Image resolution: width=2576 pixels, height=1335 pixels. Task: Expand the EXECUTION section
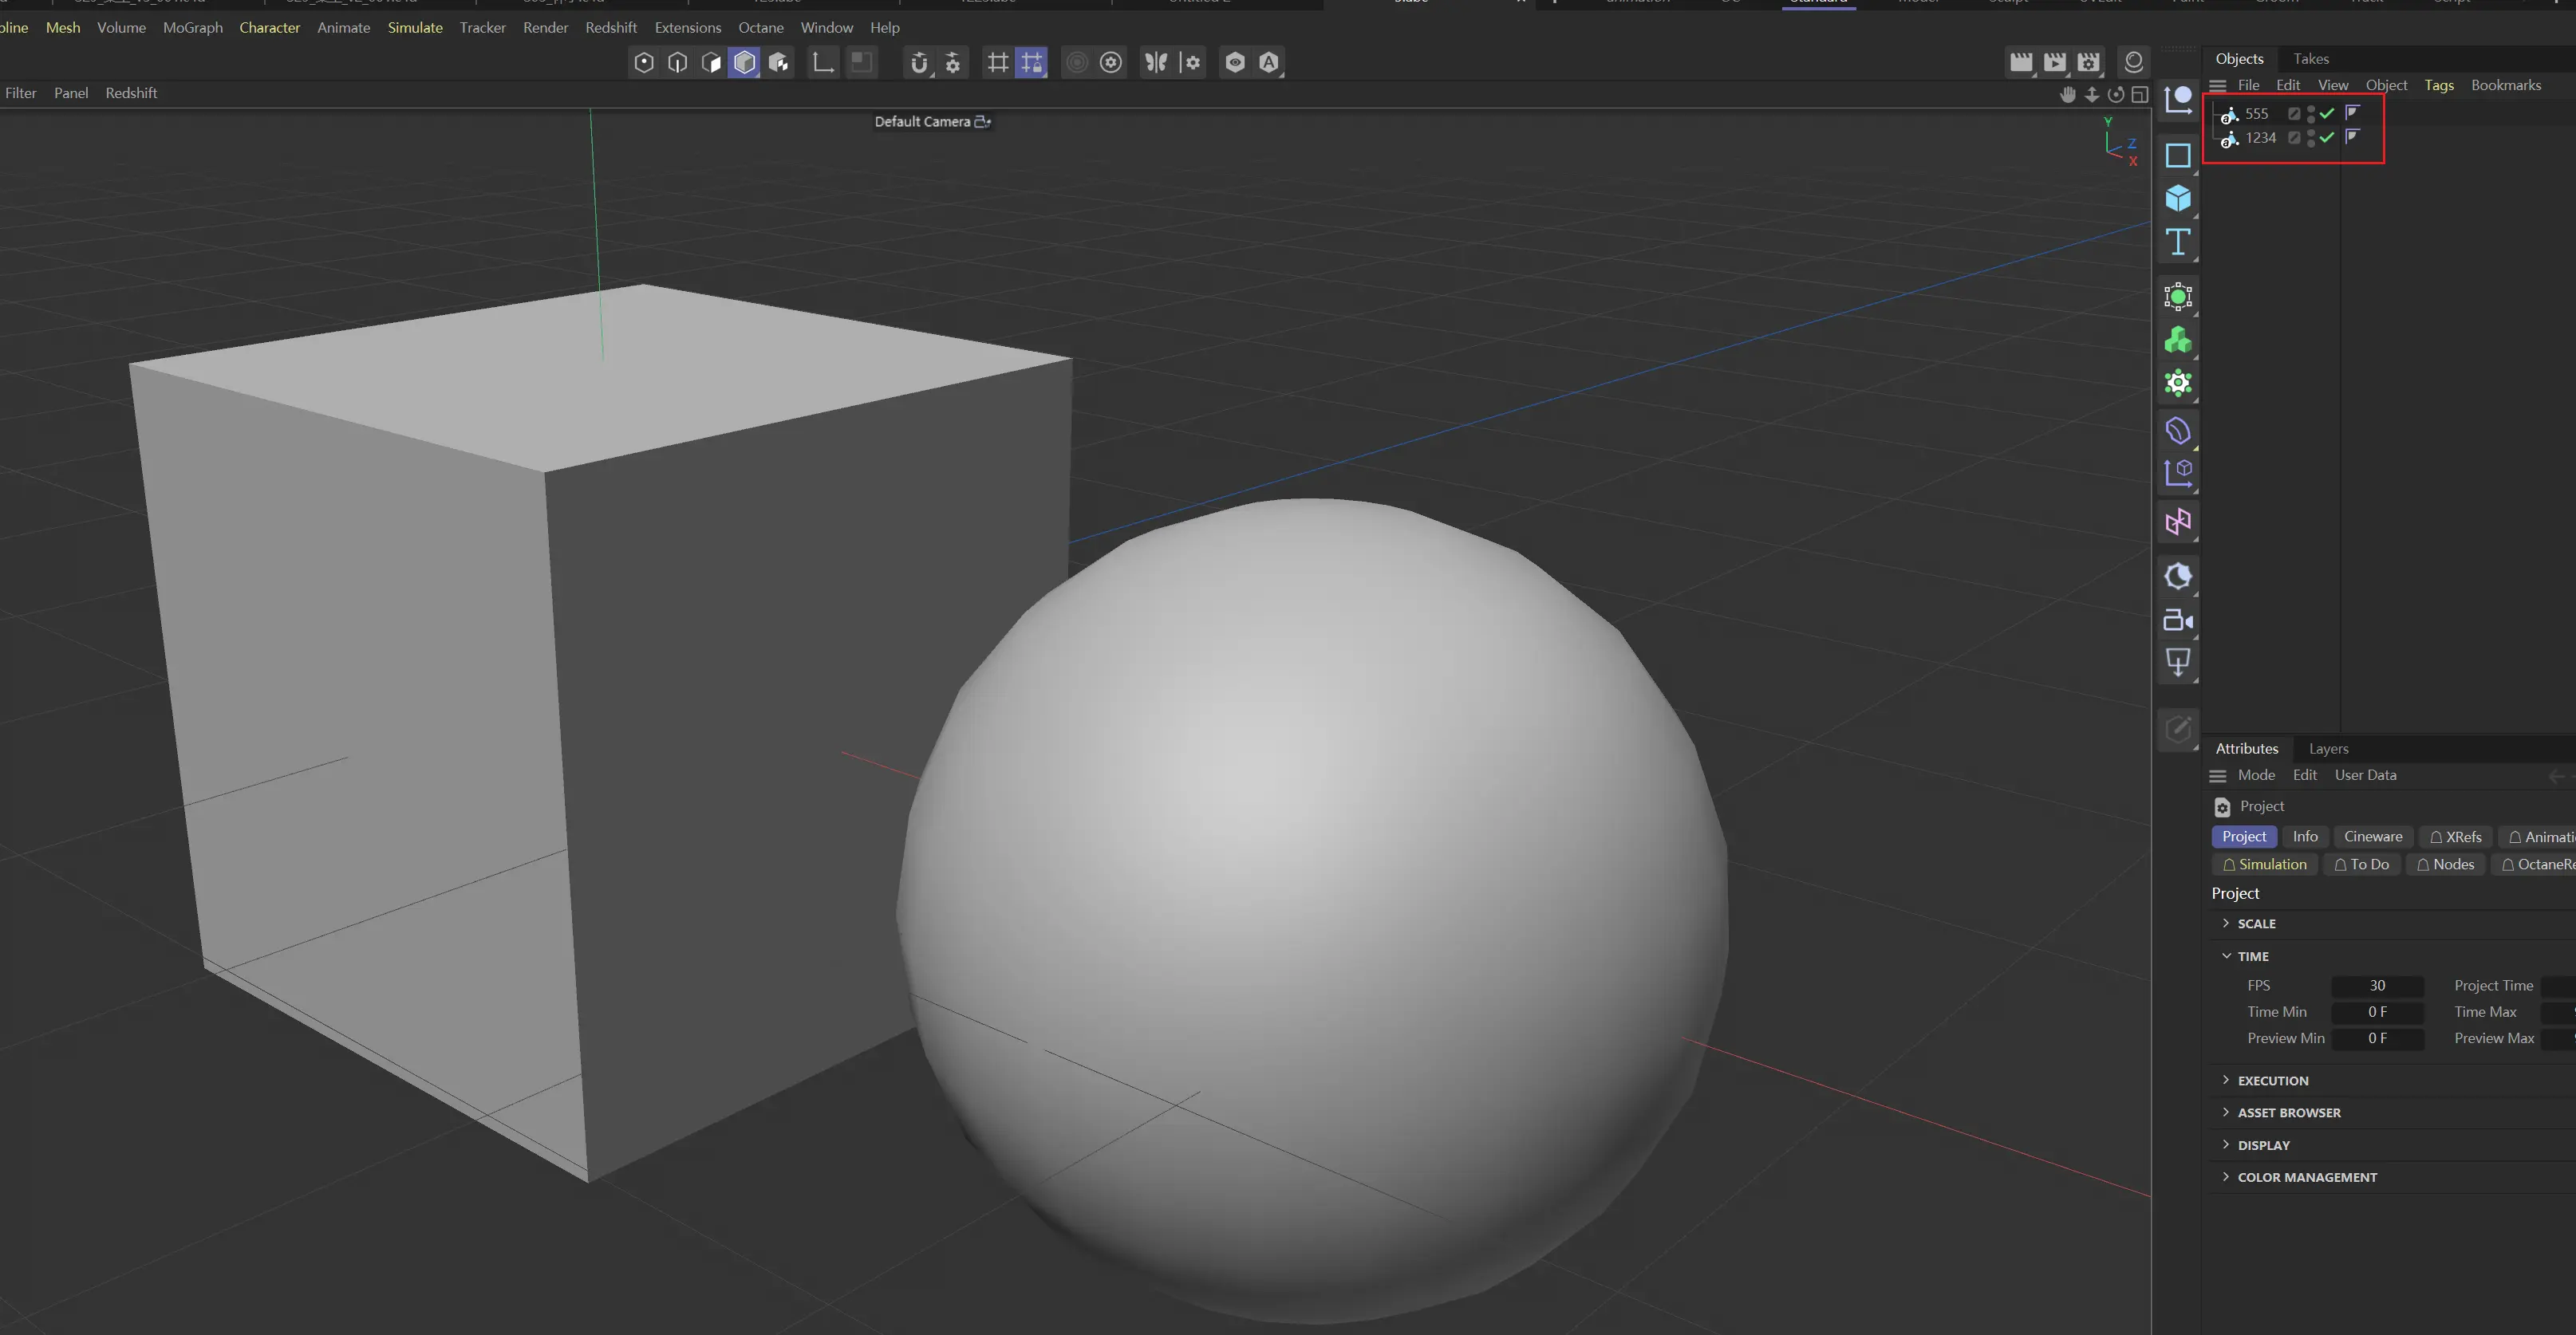tap(2226, 1080)
